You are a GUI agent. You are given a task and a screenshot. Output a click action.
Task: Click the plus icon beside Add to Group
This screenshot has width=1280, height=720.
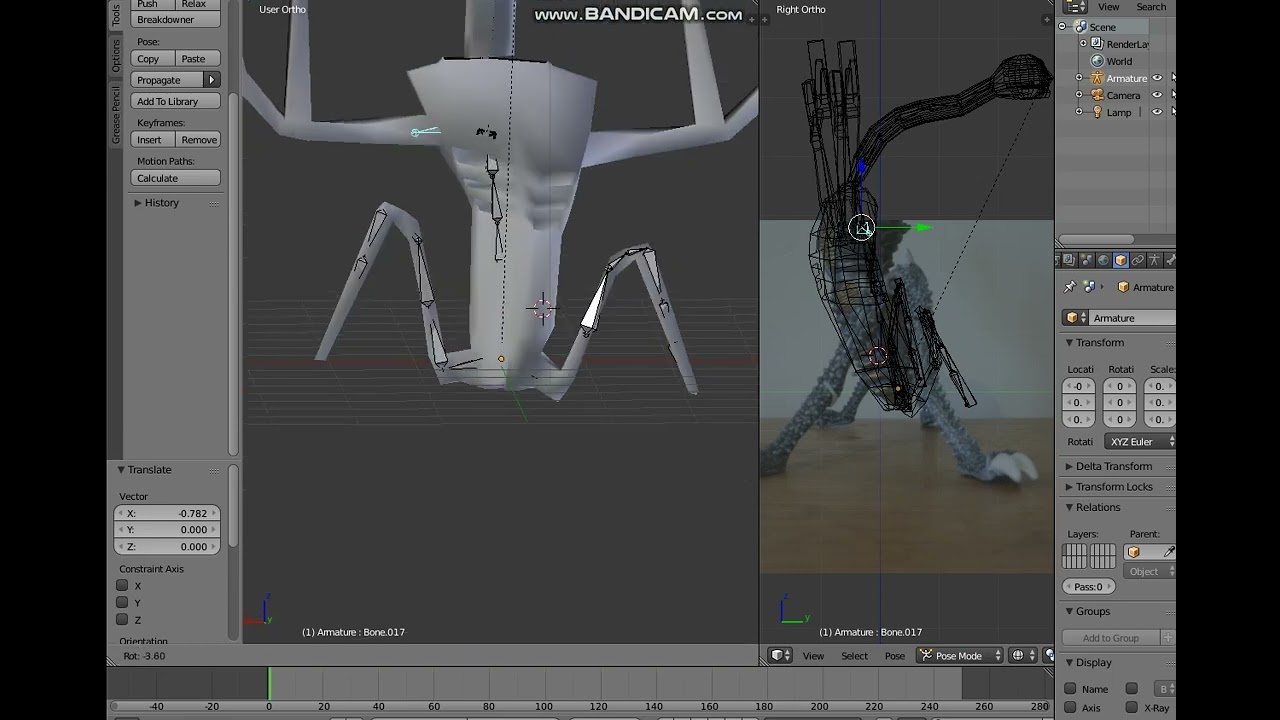point(1167,638)
